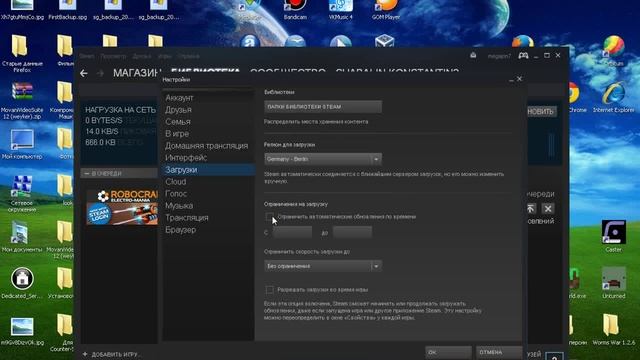Image resolution: width=640 pixels, height=360 pixels.
Task: Select Cloud settings category
Action: (x=209, y=182)
